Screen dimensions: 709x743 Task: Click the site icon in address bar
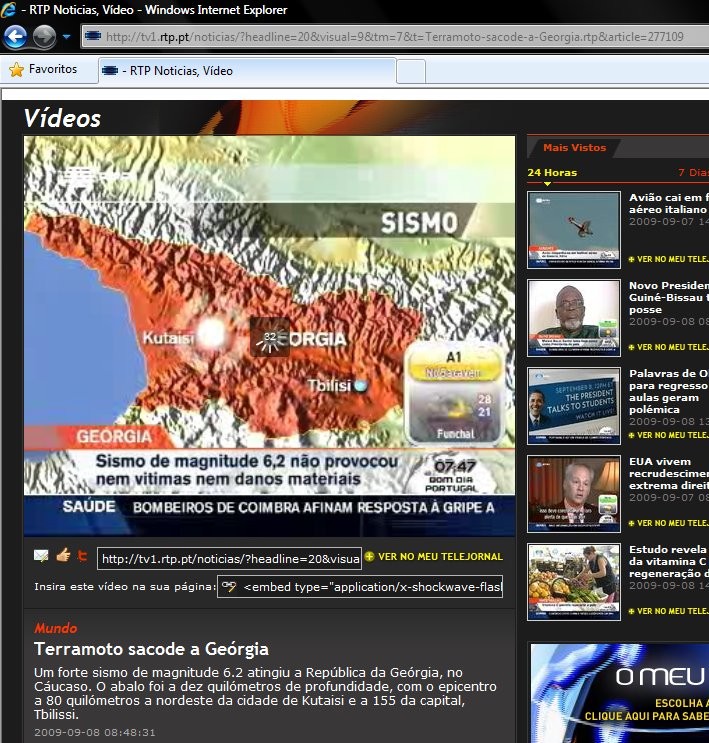point(93,36)
